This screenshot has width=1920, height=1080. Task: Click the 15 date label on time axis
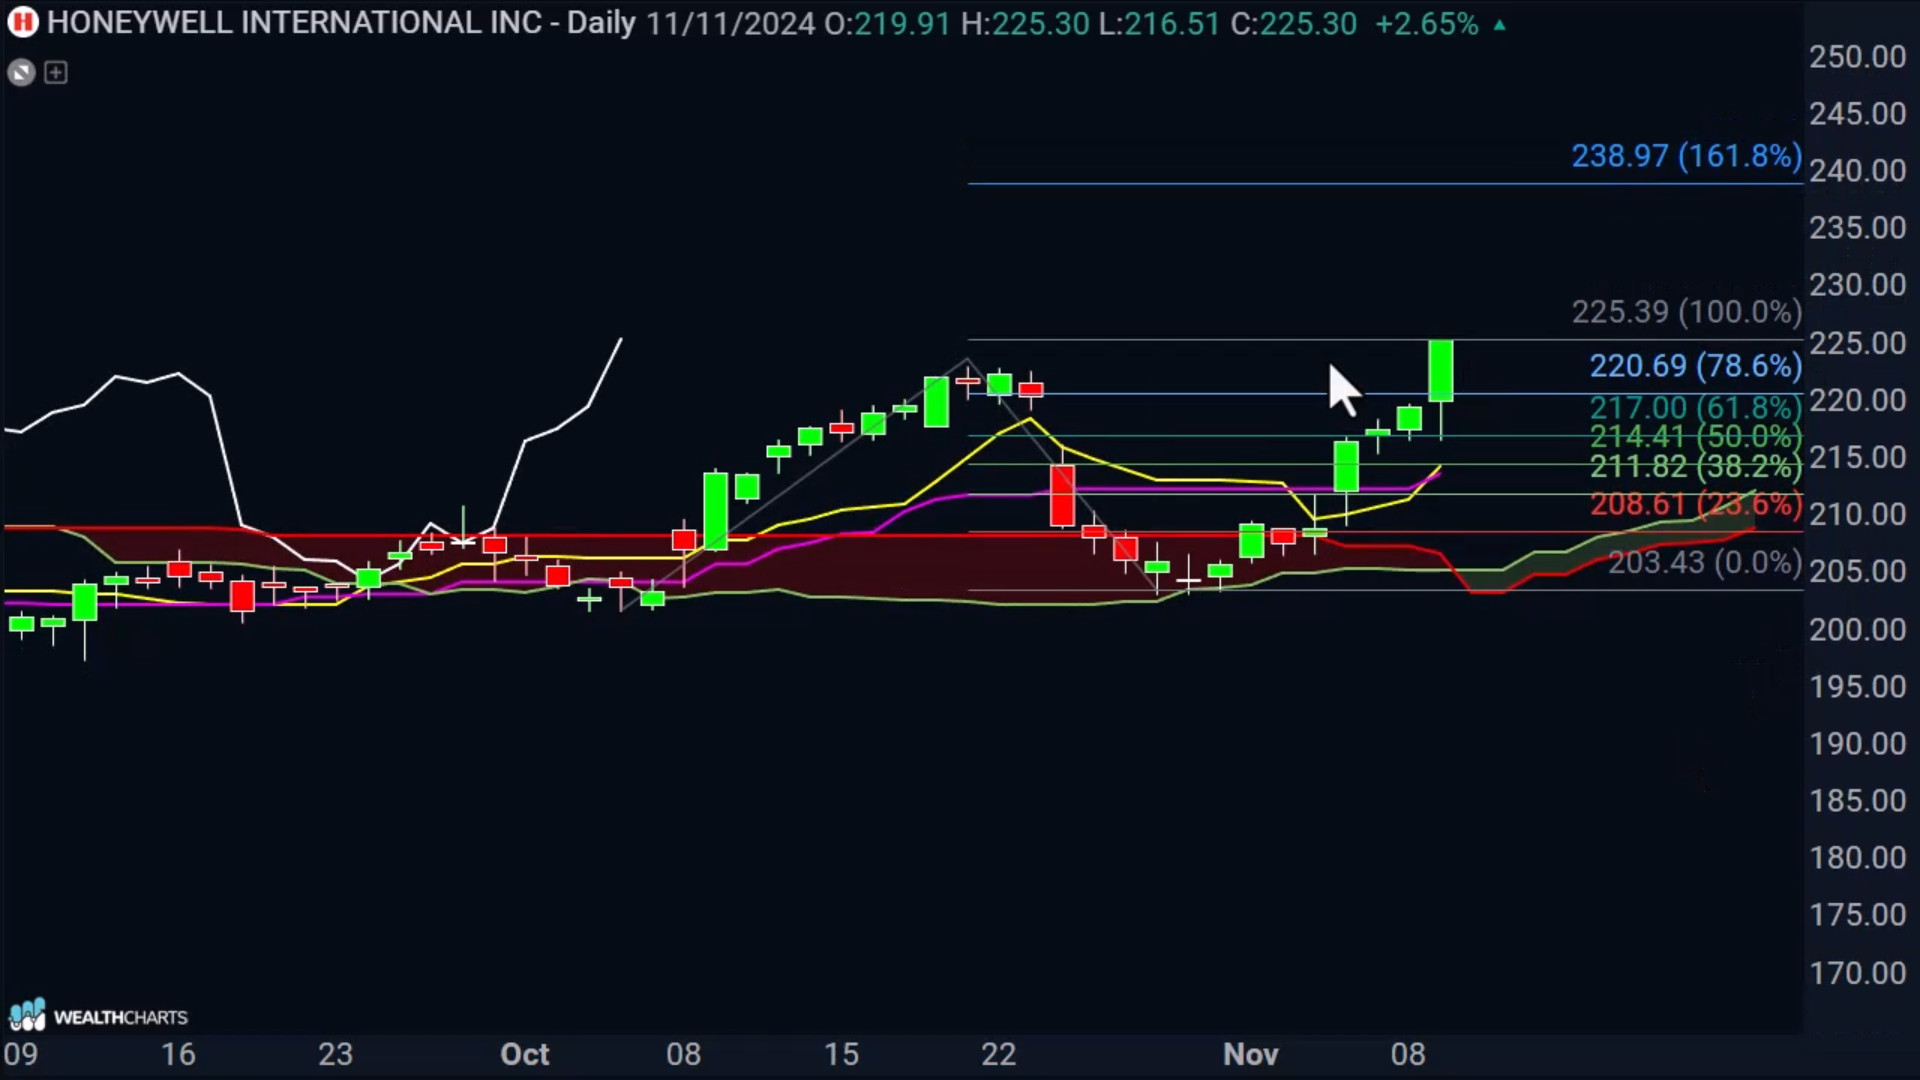coord(841,1054)
